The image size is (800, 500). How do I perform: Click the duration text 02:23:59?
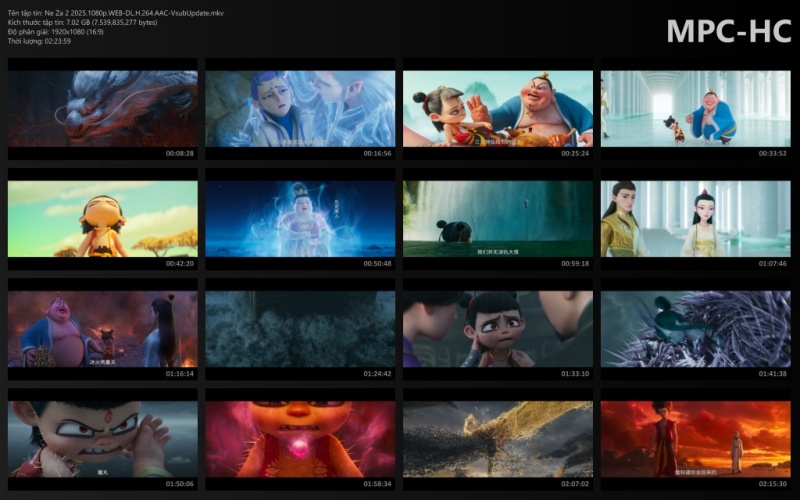coord(58,41)
